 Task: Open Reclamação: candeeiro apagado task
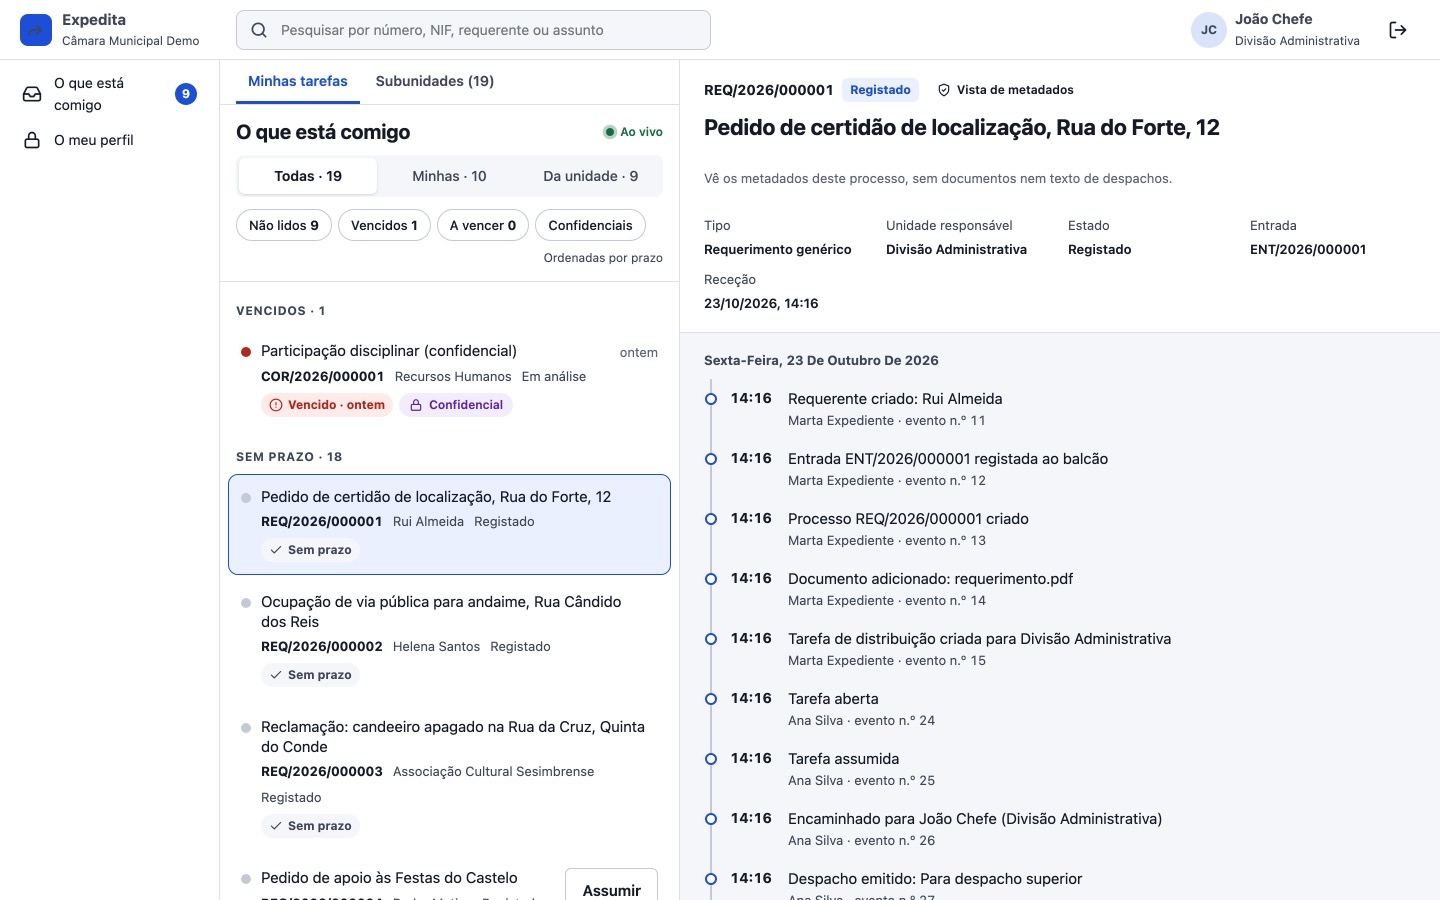click(x=449, y=776)
